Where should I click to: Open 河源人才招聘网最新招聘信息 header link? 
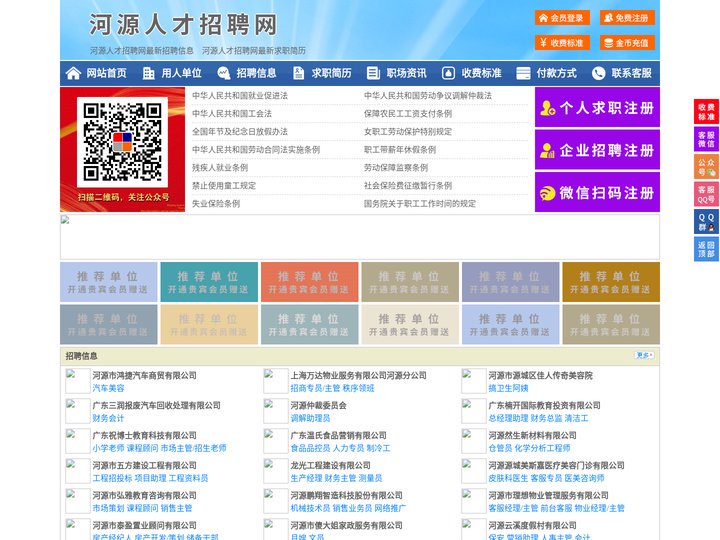pyautogui.click(x=141, y=51)
